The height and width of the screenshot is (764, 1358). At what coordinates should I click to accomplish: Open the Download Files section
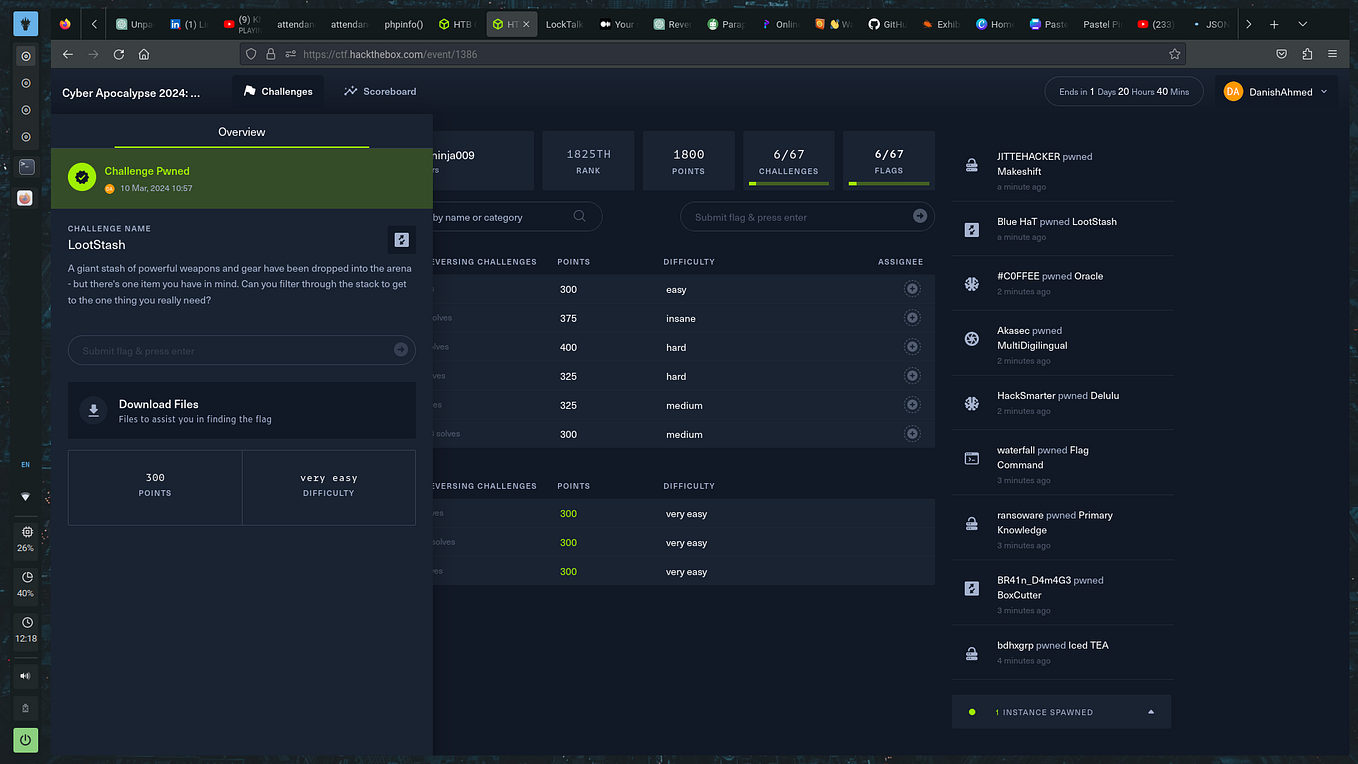241,410
